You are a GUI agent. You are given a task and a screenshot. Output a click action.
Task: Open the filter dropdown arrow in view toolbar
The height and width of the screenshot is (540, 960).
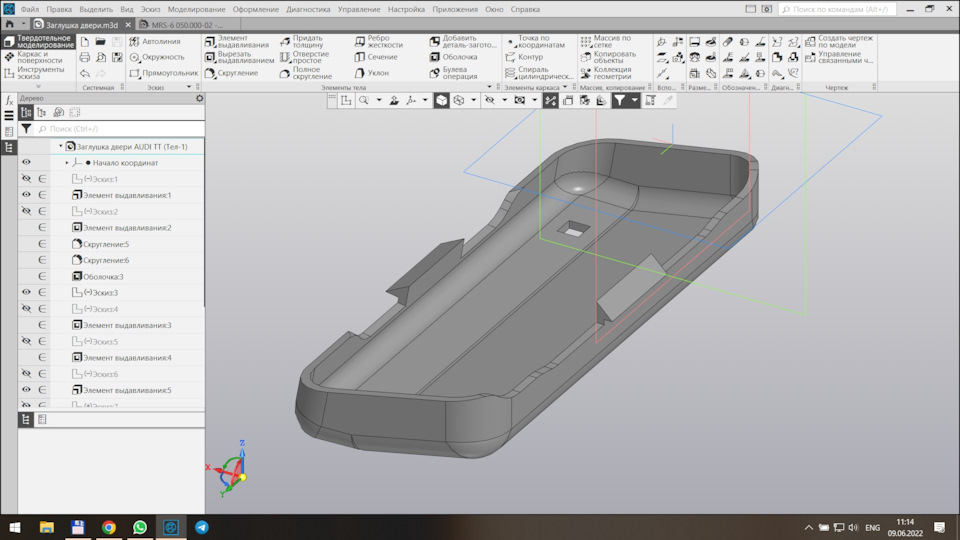click(x=635, y=101)
